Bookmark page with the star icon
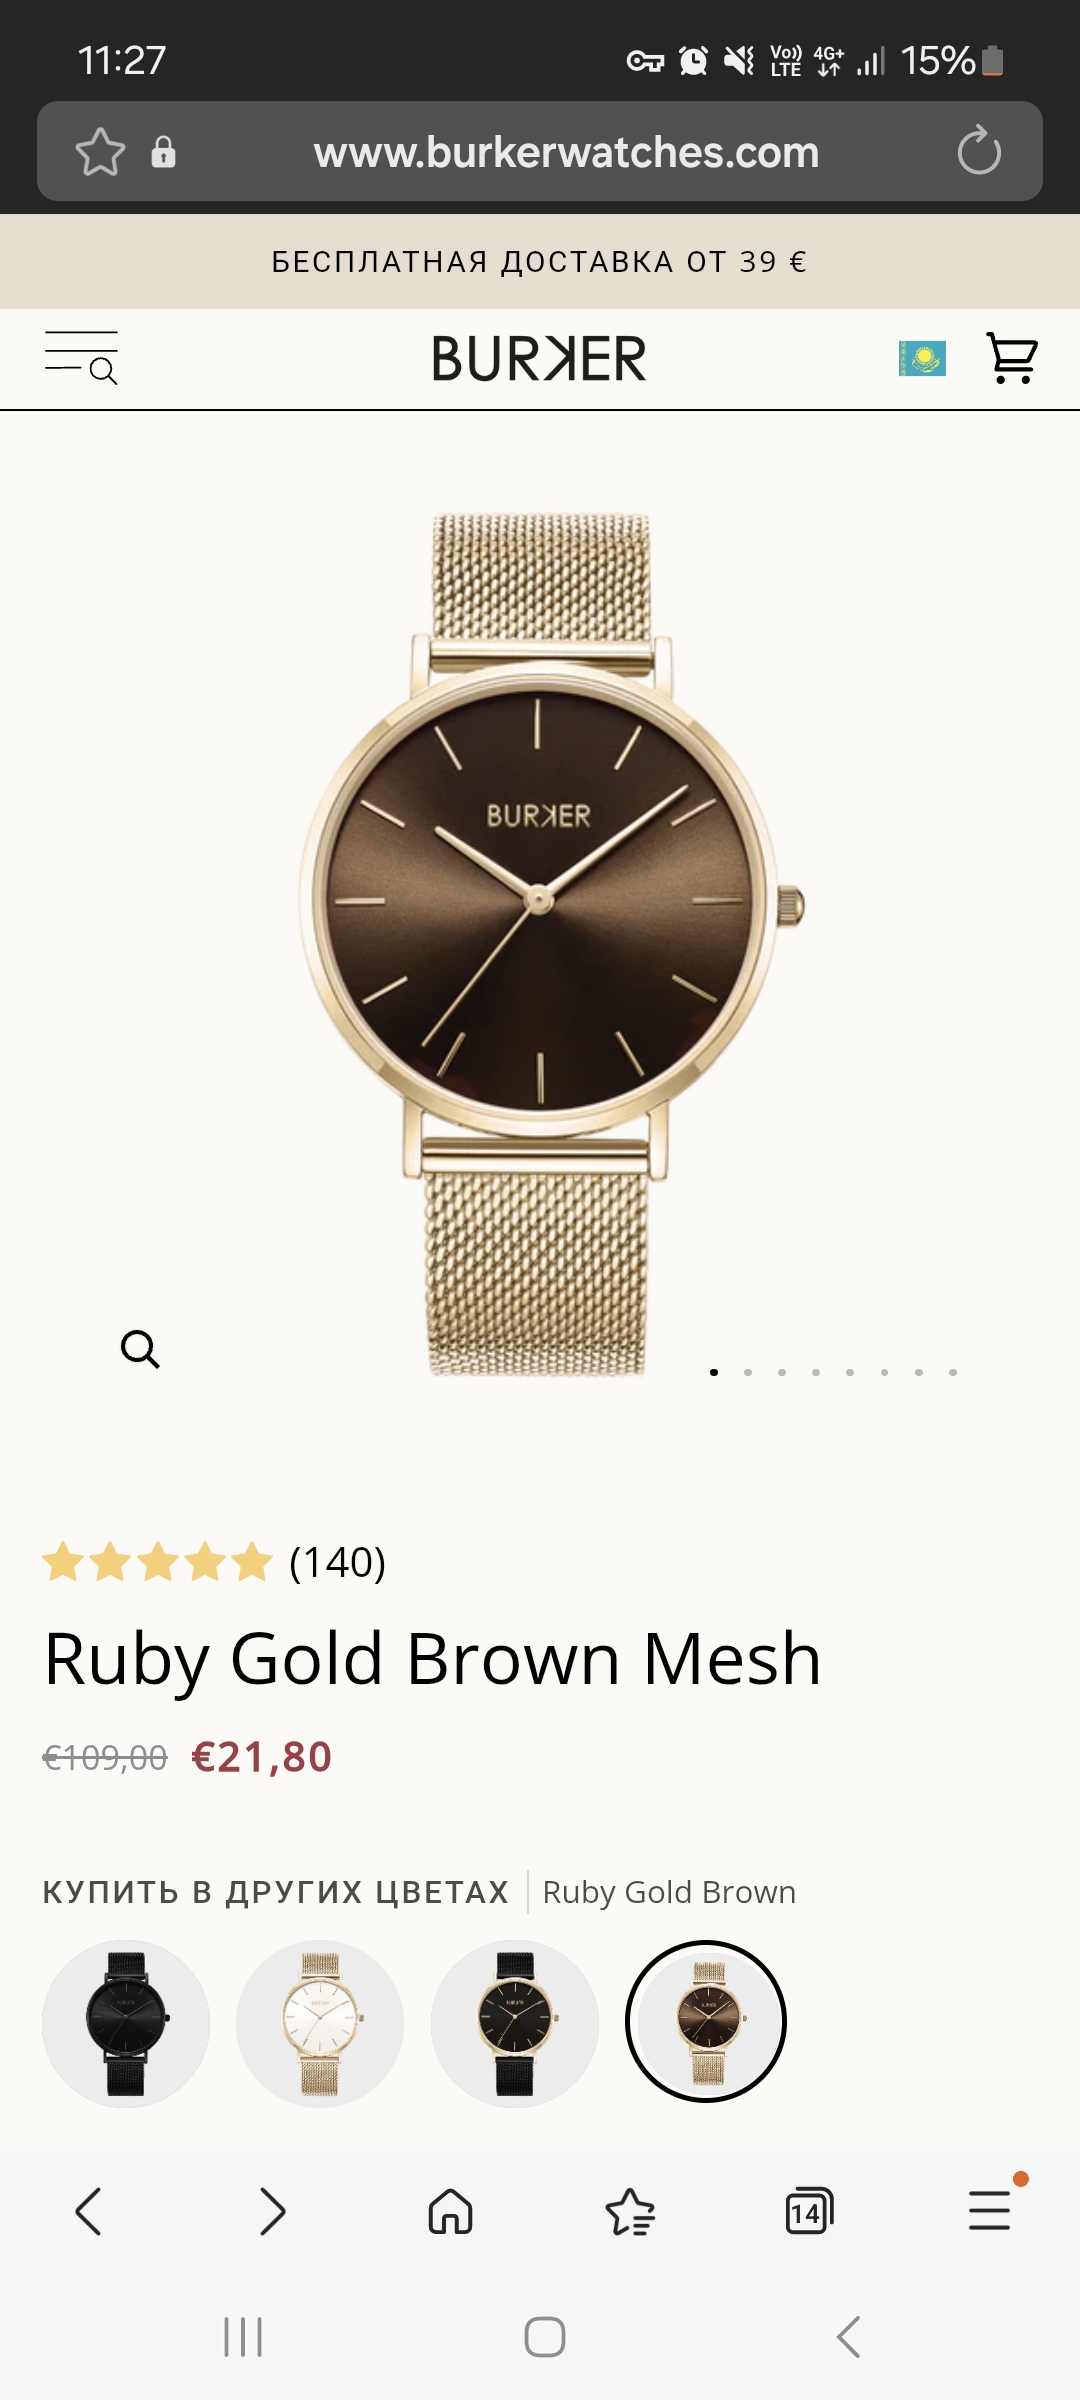This screenshot has height=2400, width=1080. [100, 152]
